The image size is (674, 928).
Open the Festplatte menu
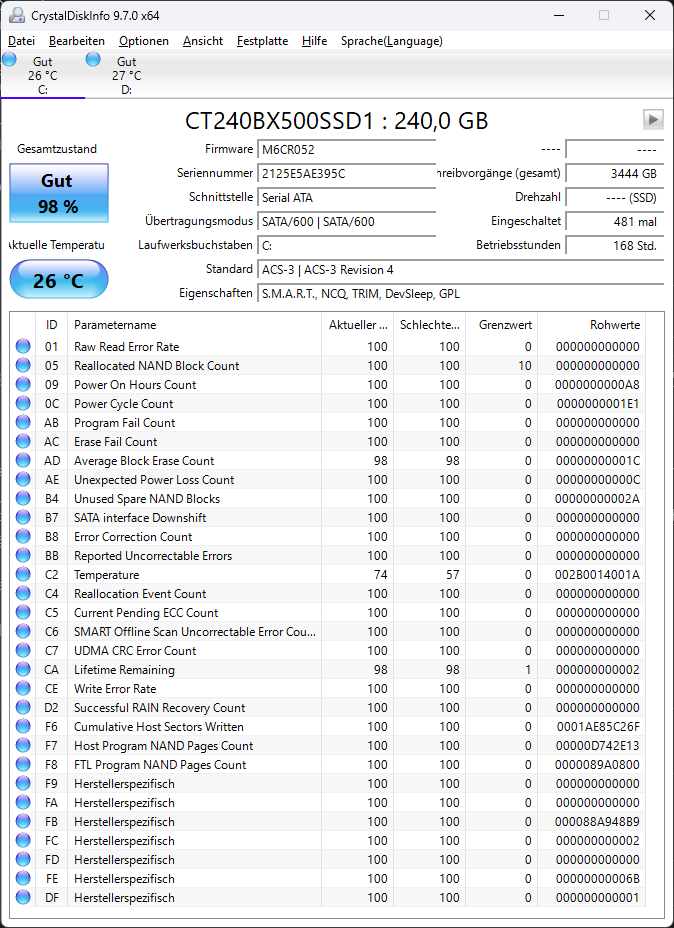(x=262, y=41)
